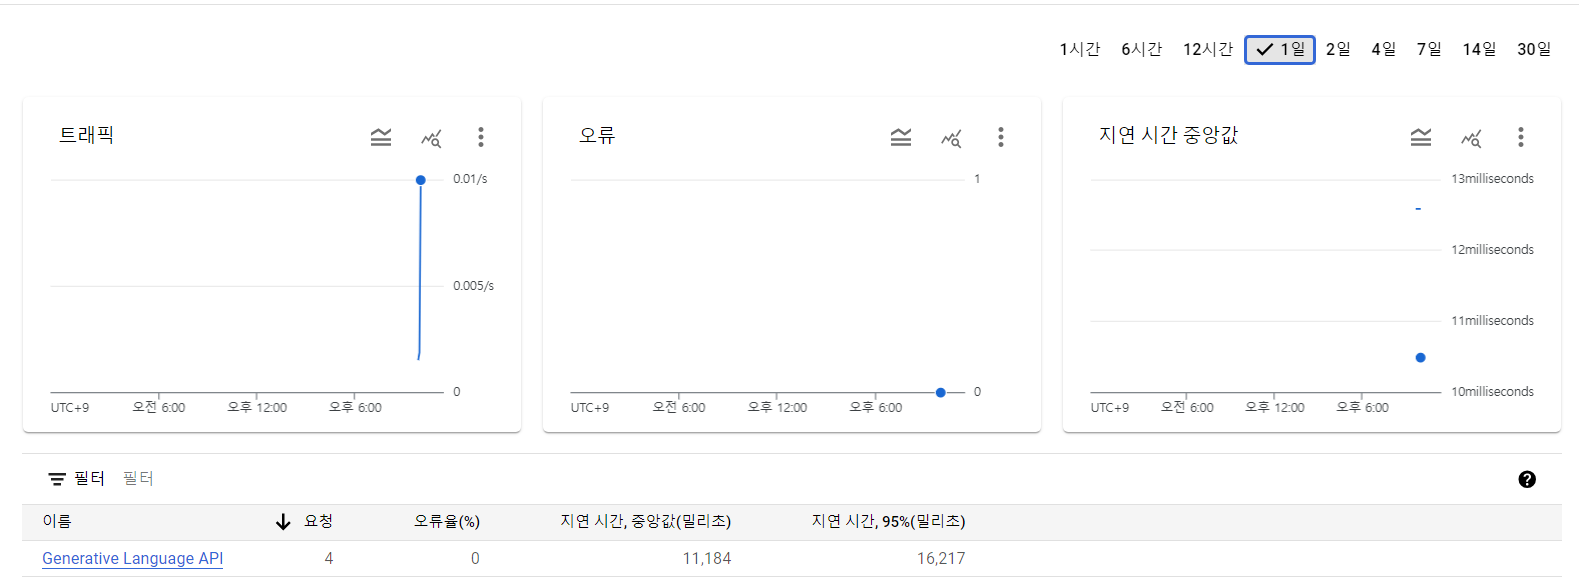The width and height of the screenshot is (1579, 587).
Task: Click the request count value 4
Action: (329, 559)
